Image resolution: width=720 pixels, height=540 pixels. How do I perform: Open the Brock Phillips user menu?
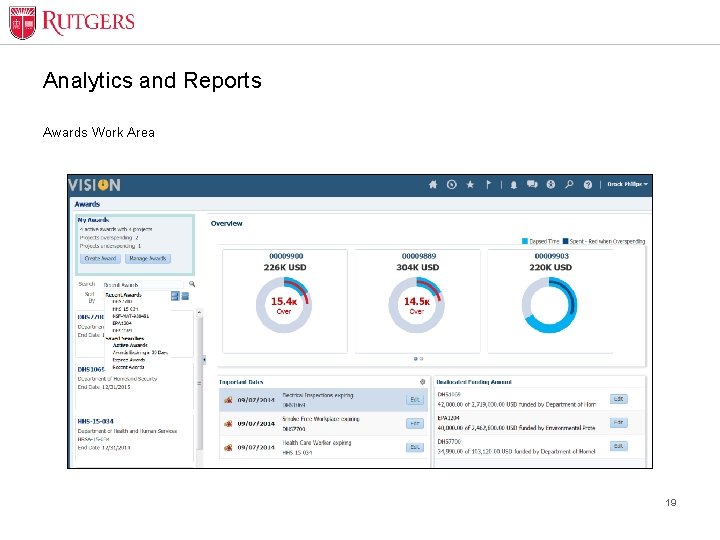tap(627, 184)
